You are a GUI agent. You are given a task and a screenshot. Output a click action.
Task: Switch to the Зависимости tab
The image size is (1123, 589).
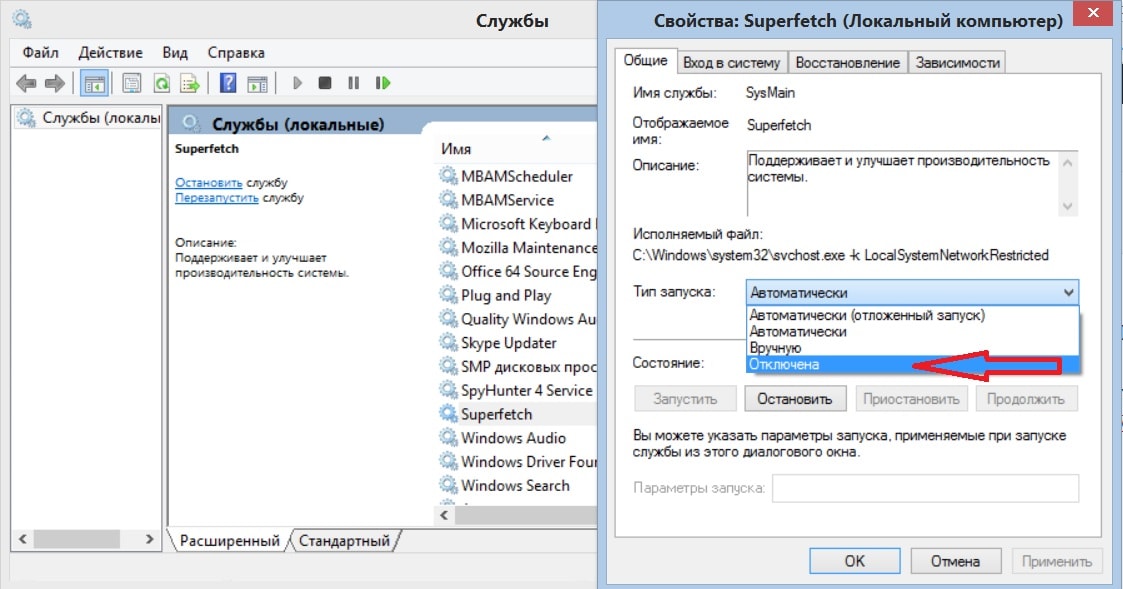click(x=958, y=62)
